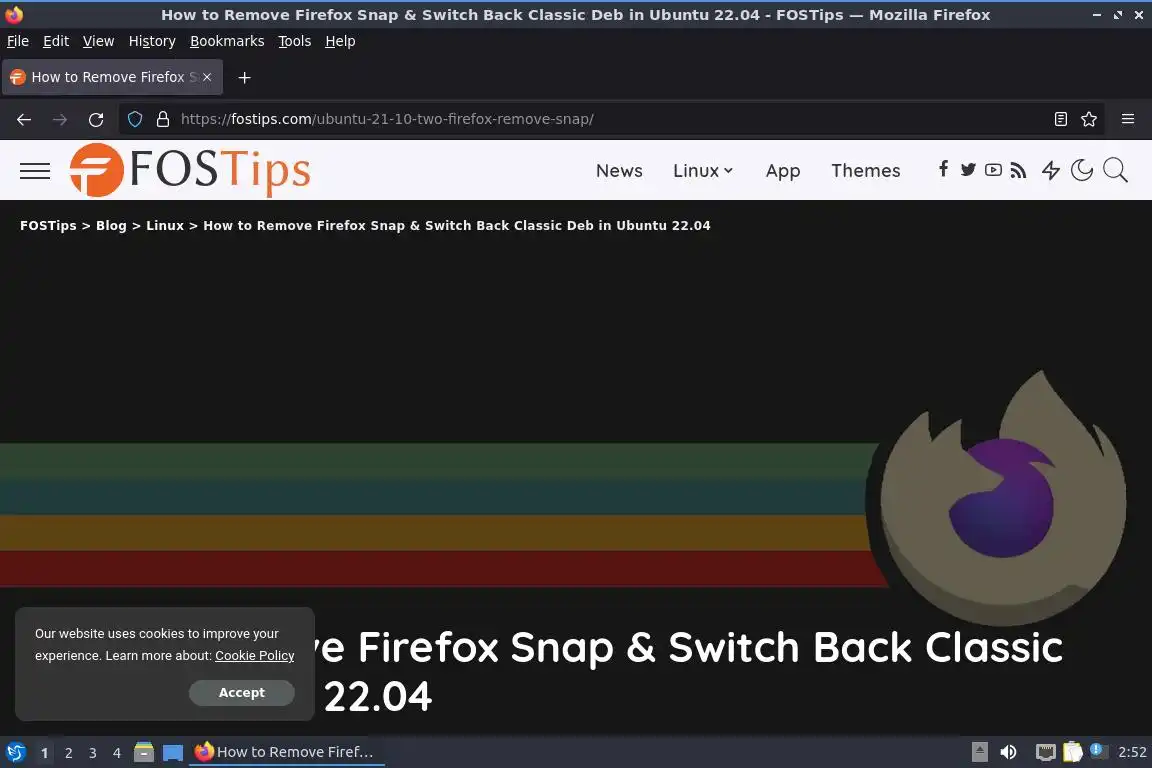Screen dimensions: 1152x768
Task: Click the taskbar clock
Action: click(1132, 752)
